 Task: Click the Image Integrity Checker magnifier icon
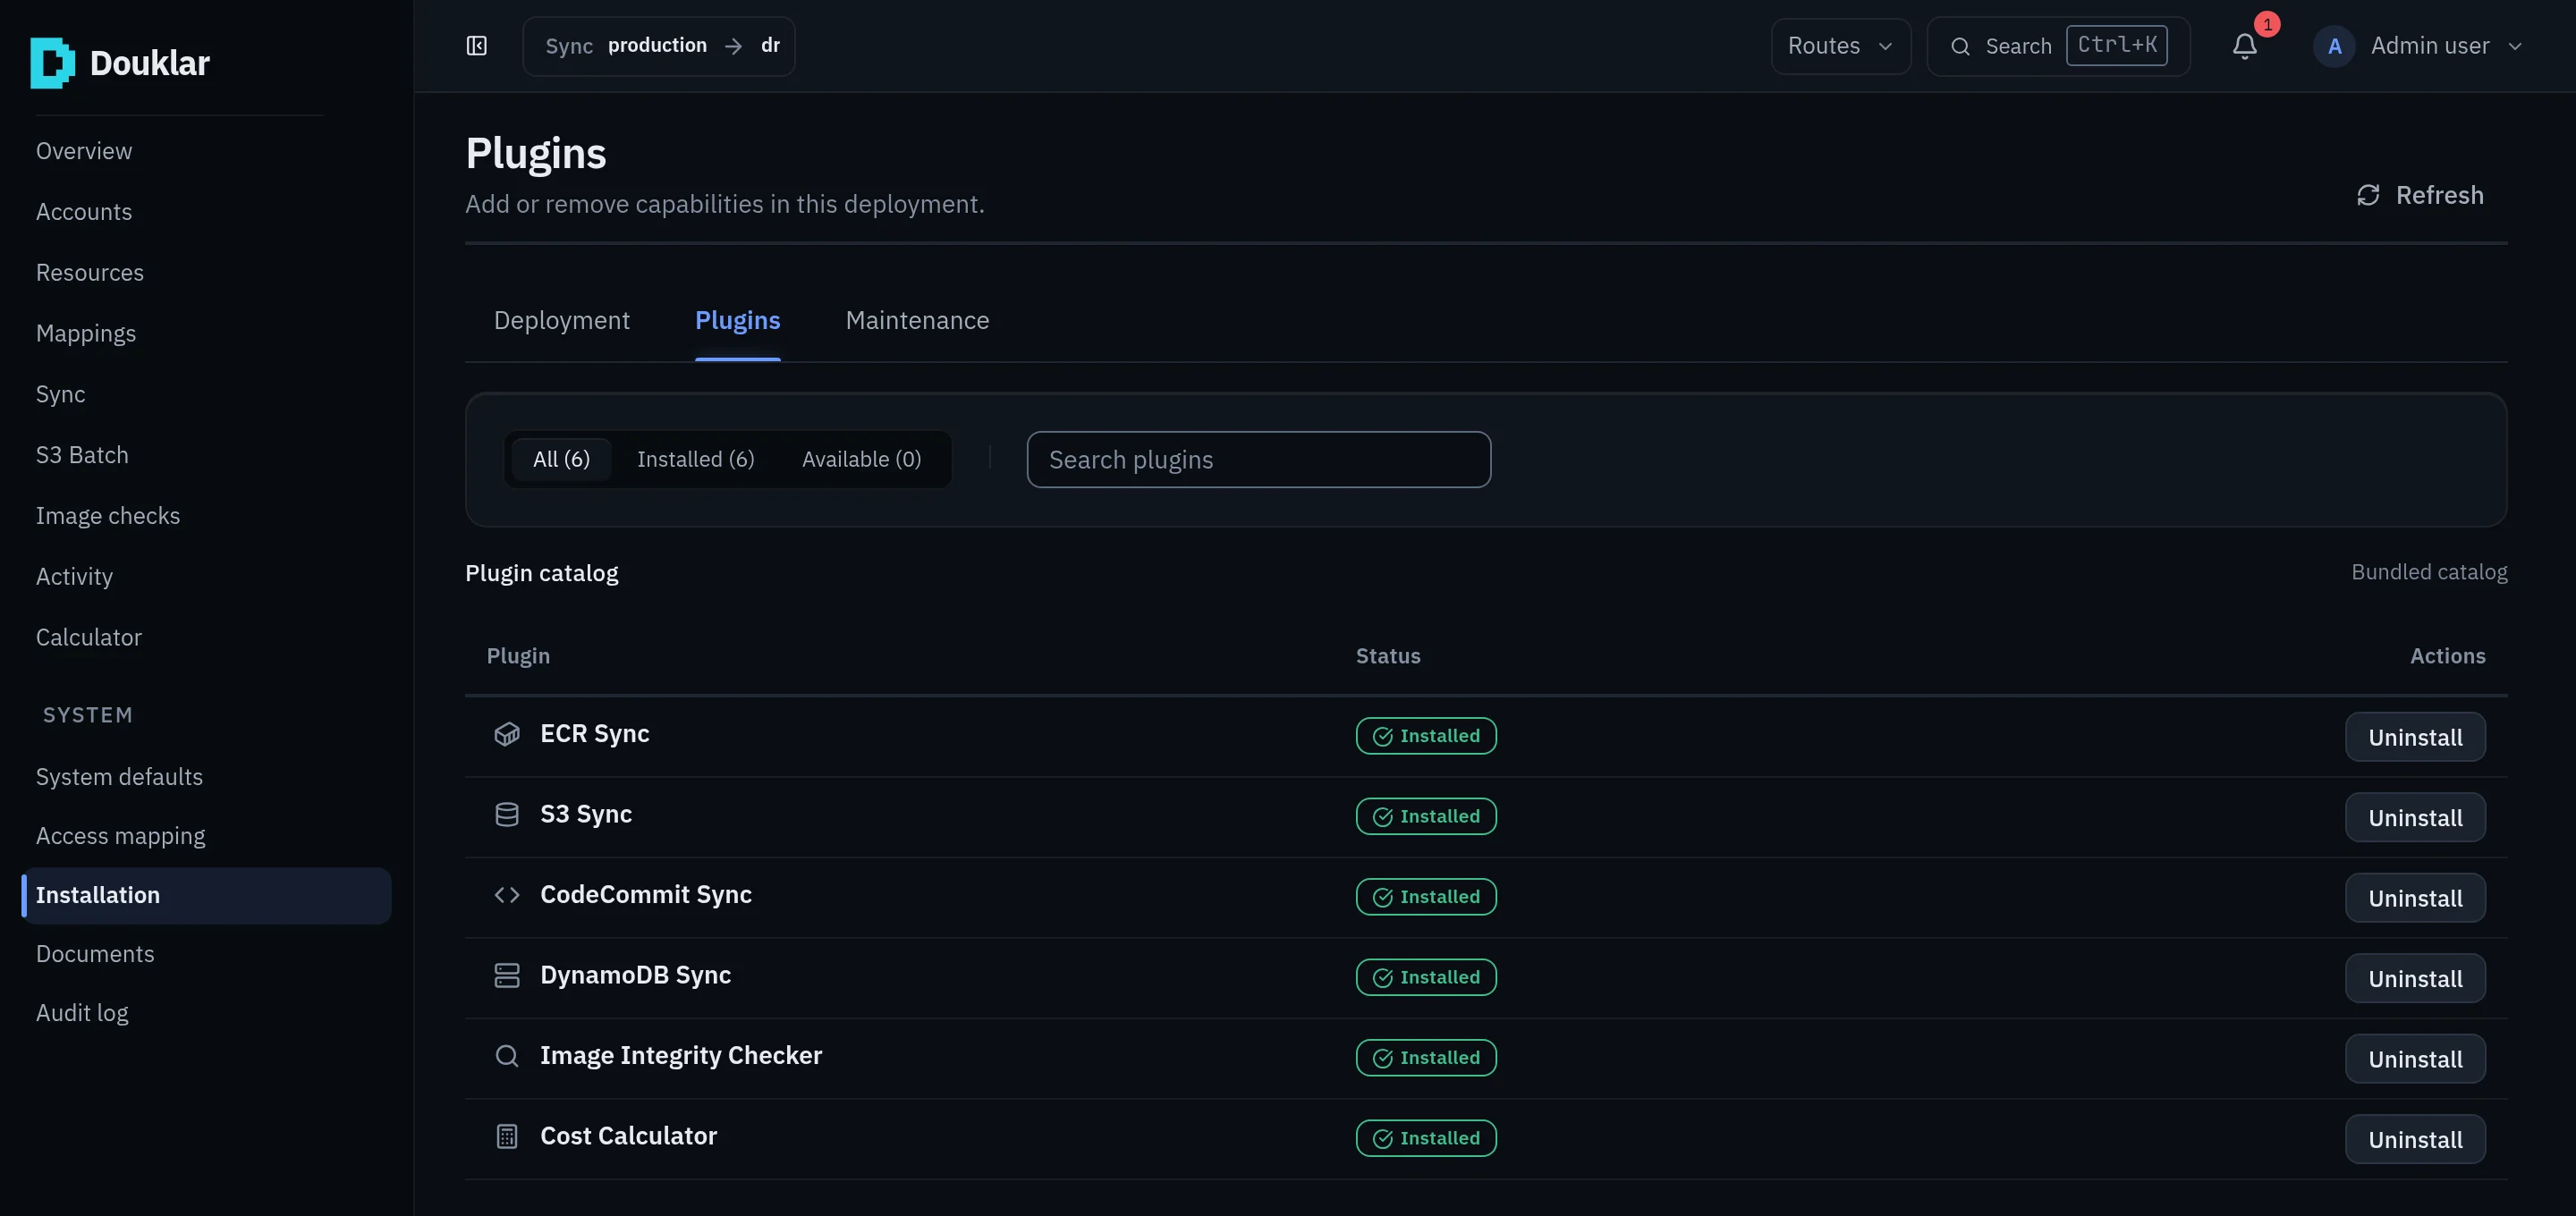pos(507,1056)
